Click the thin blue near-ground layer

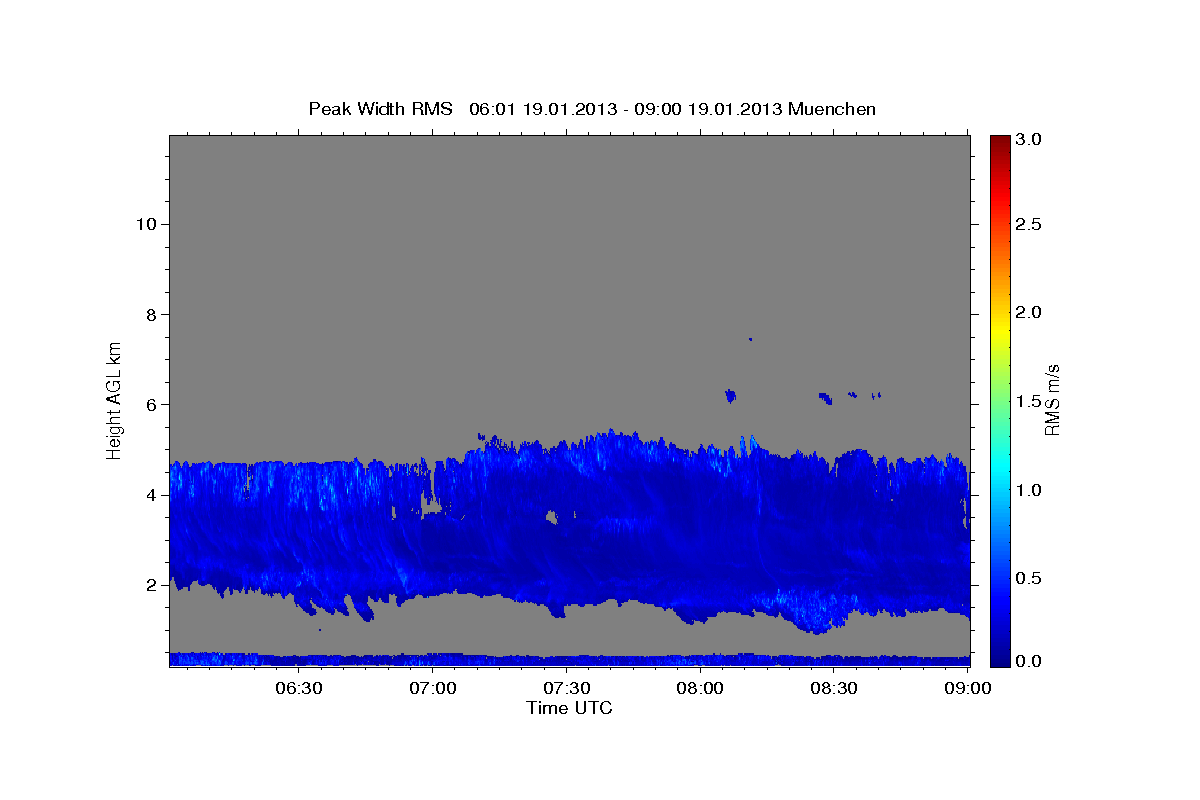(569, 659)
